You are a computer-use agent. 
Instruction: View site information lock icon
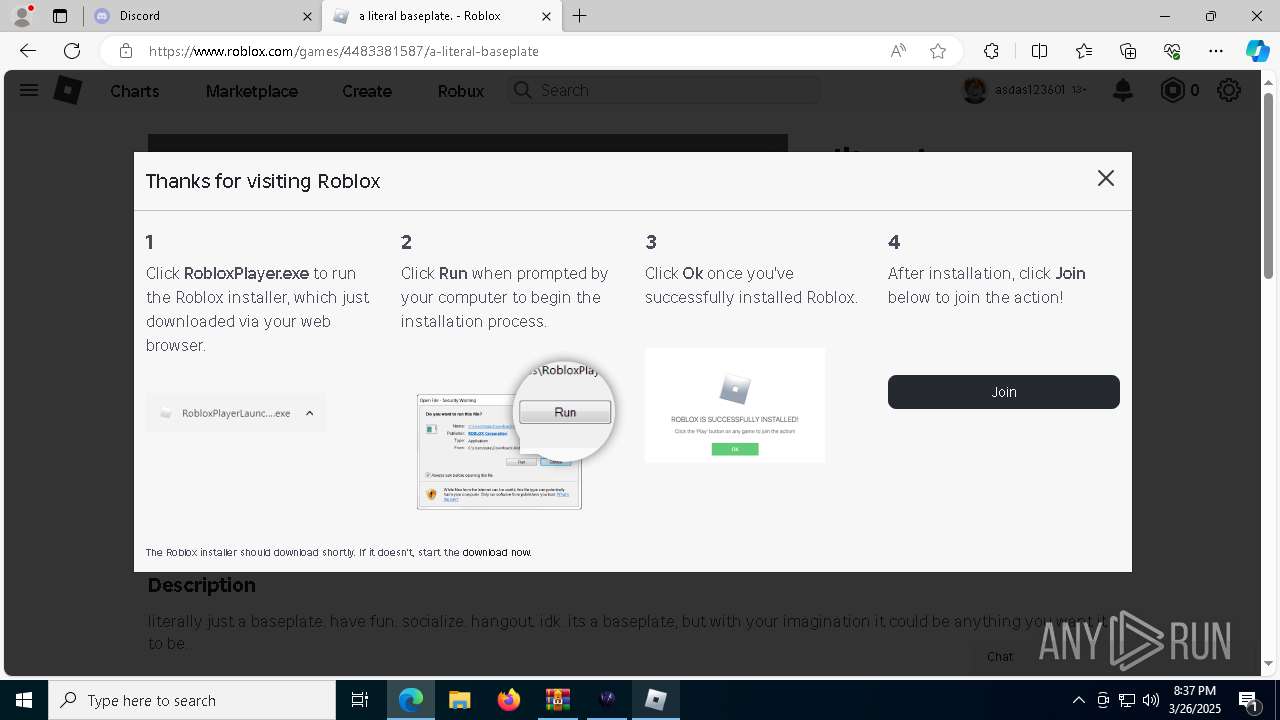[125, 51]
